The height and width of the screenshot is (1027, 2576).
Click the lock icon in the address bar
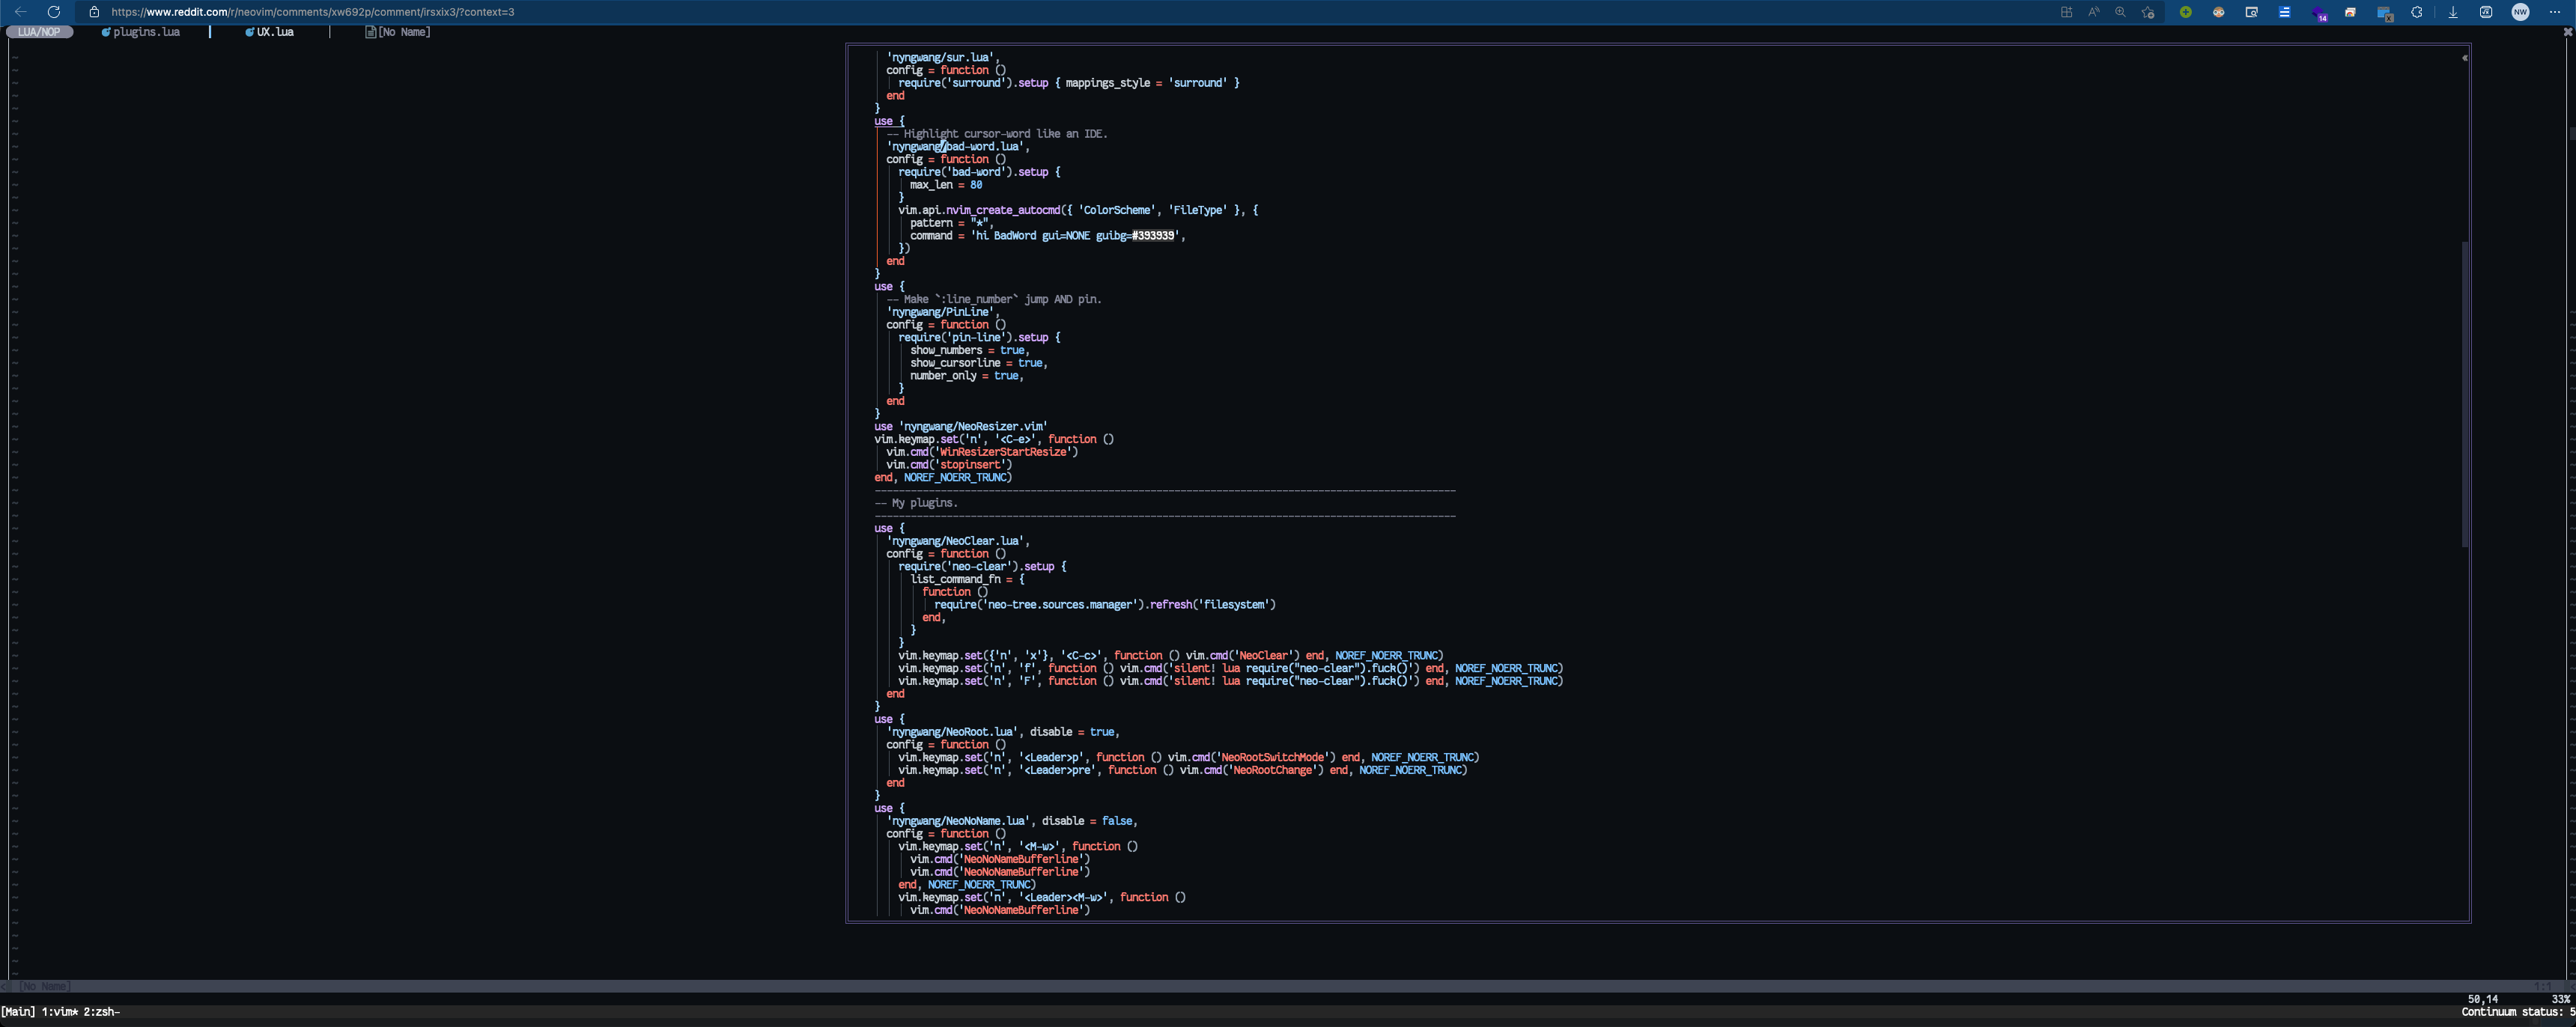click(x=94, y=12)
